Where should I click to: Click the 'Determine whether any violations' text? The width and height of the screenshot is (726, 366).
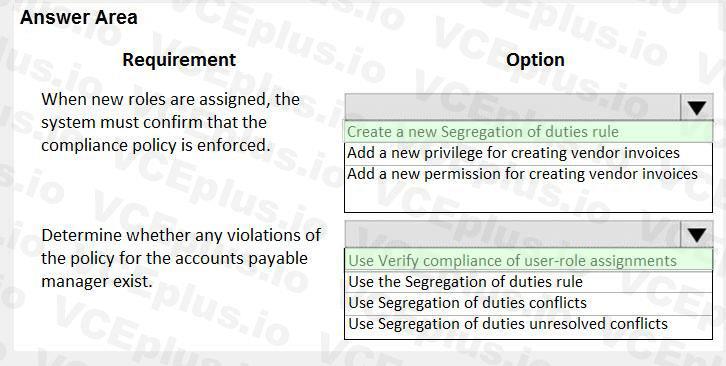(x=181, y=235)
